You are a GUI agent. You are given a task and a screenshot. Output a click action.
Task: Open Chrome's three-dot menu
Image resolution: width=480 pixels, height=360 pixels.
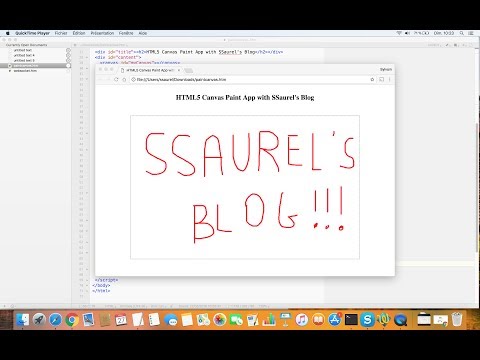[389, 79]
